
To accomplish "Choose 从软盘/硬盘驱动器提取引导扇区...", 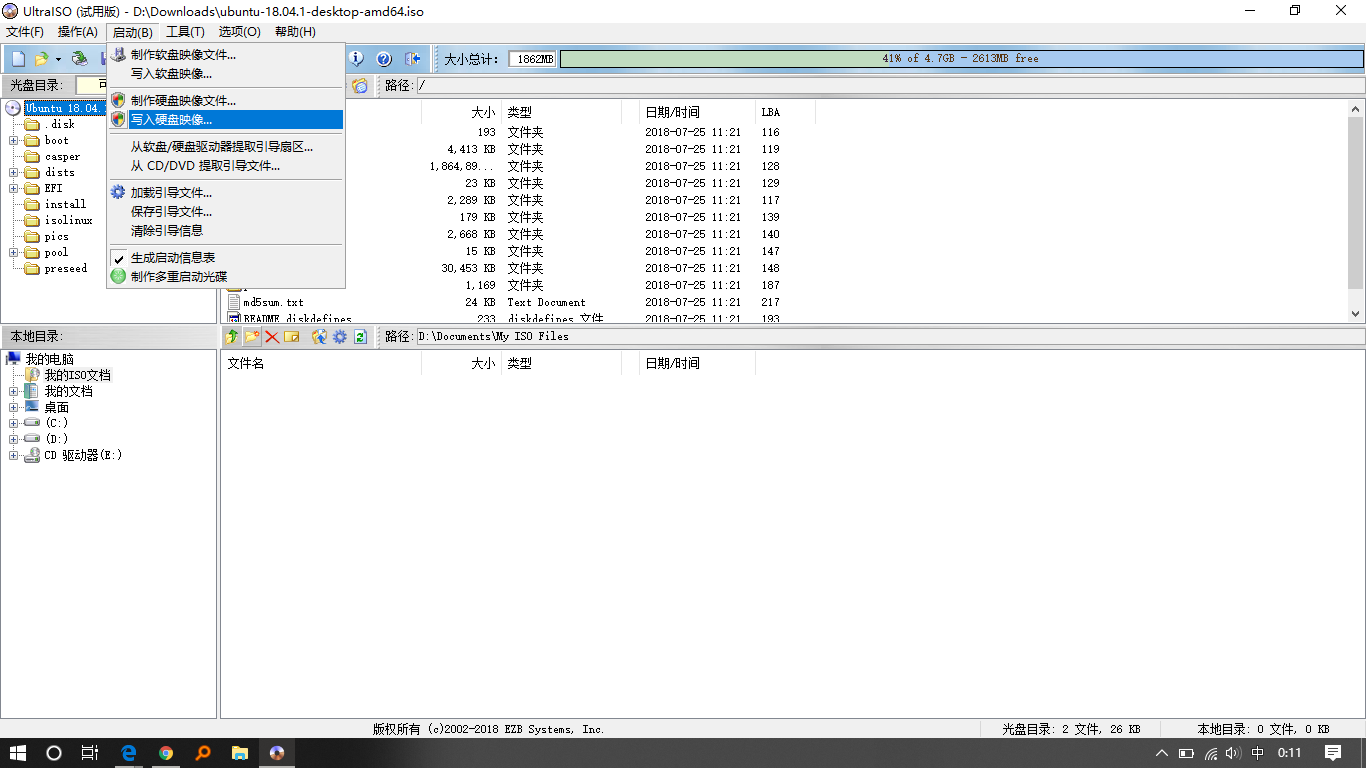I will click(226, 147).
